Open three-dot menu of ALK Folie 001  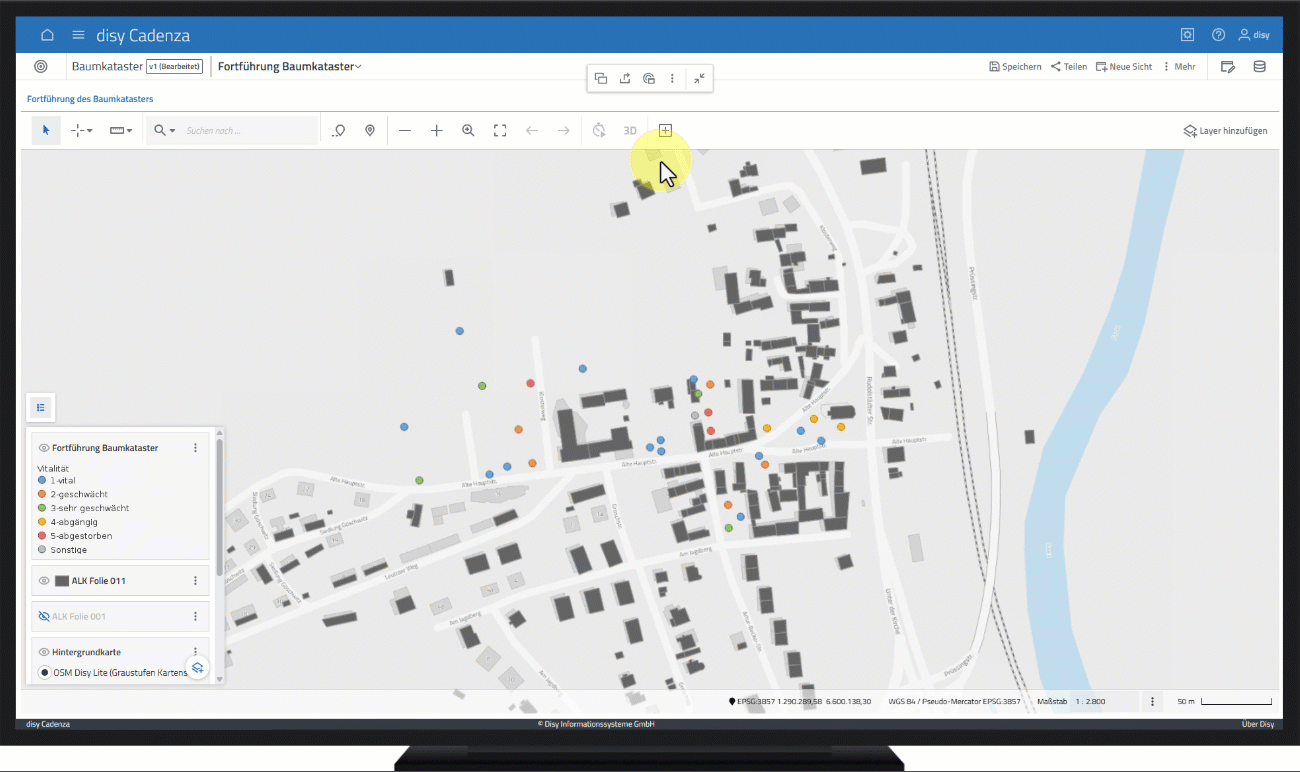click(196, 617)
